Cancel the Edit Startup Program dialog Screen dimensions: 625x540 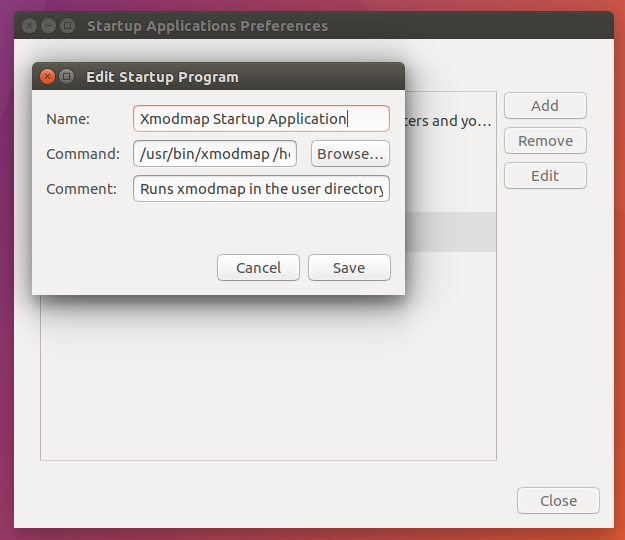(258, 267)
